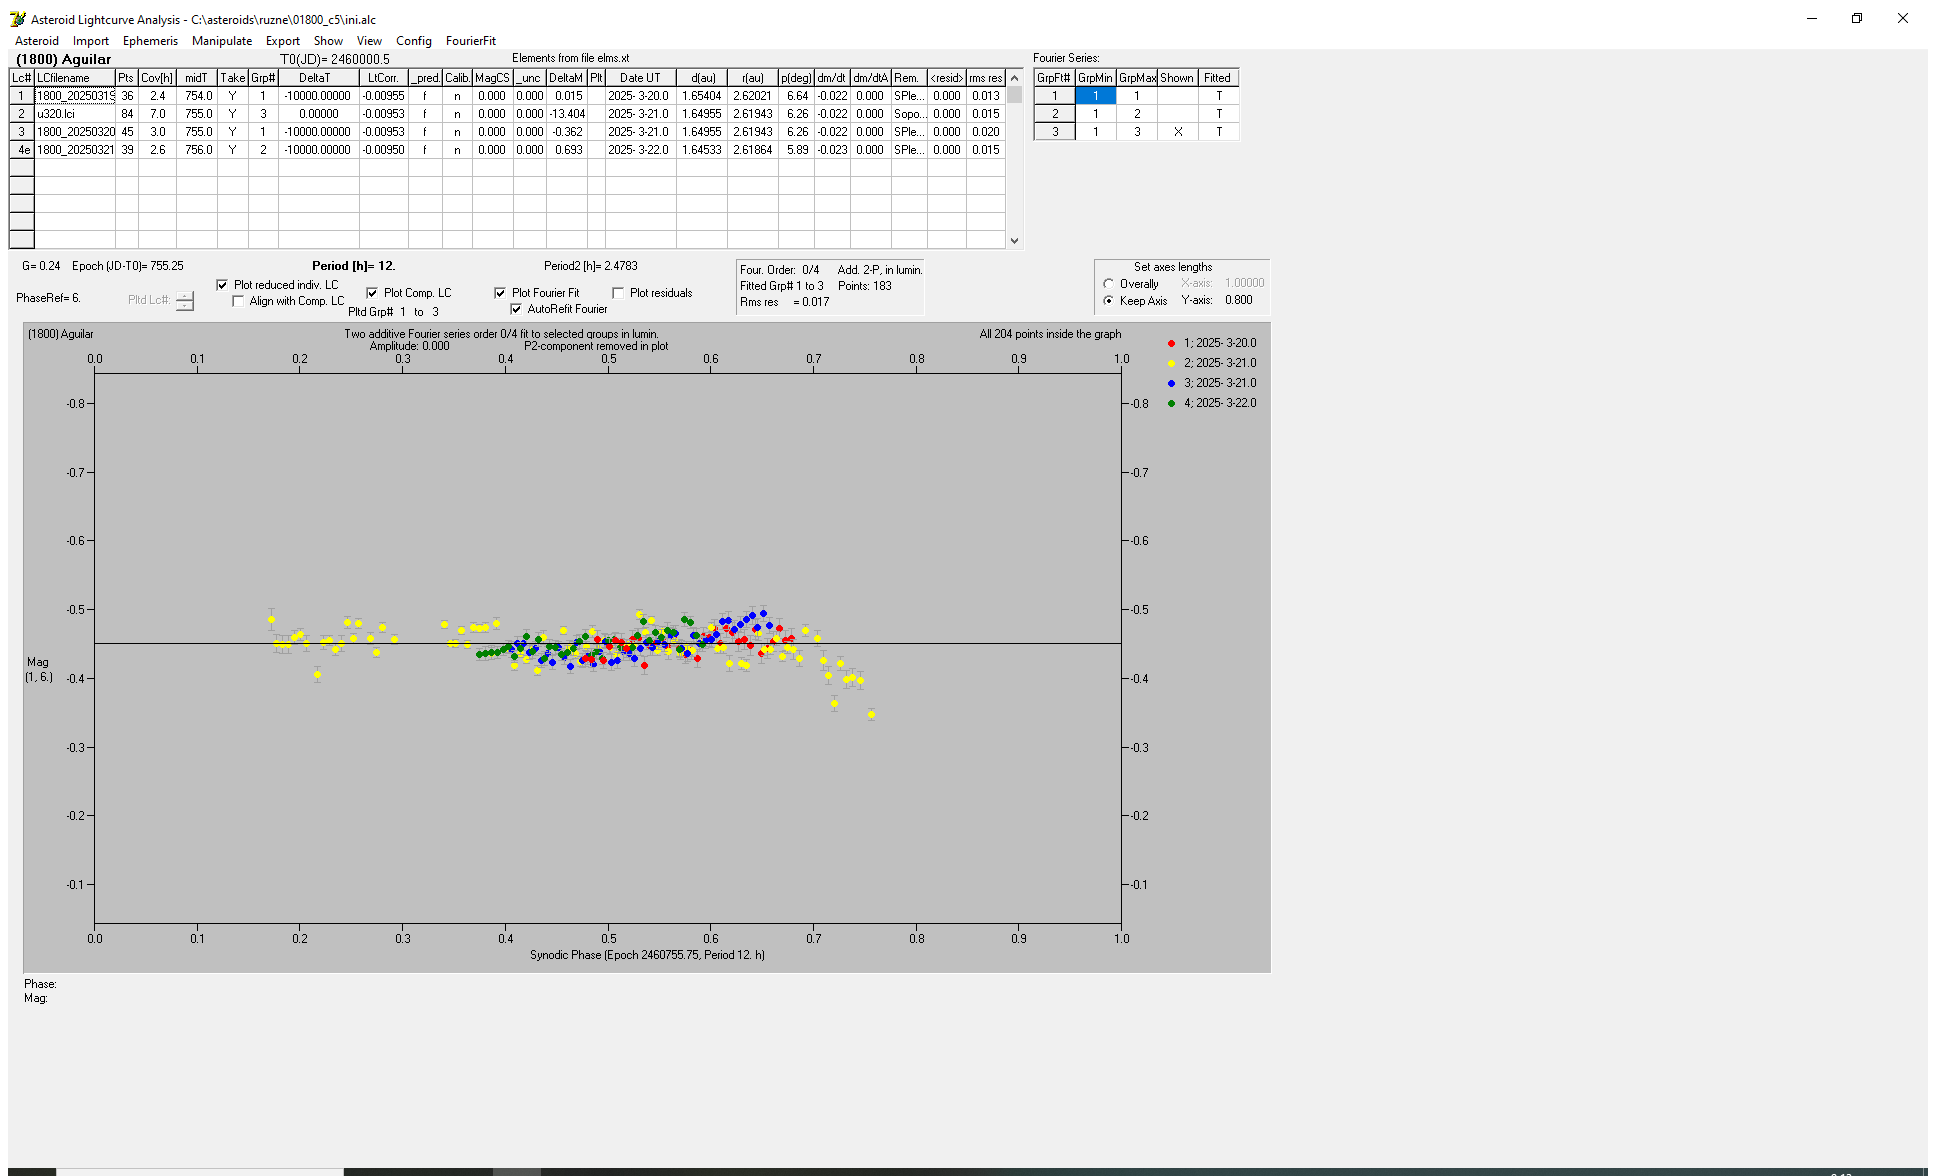Click the GrpFt# column header
This screenshot has height=1176, width=1936.
click(1054, 78)
